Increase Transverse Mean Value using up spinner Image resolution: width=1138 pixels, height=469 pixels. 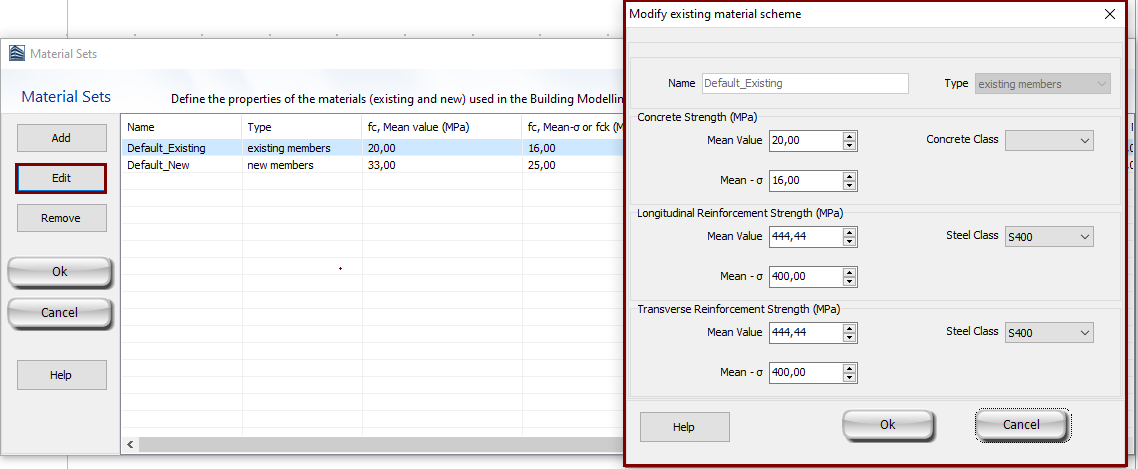[x=850, y=328]
